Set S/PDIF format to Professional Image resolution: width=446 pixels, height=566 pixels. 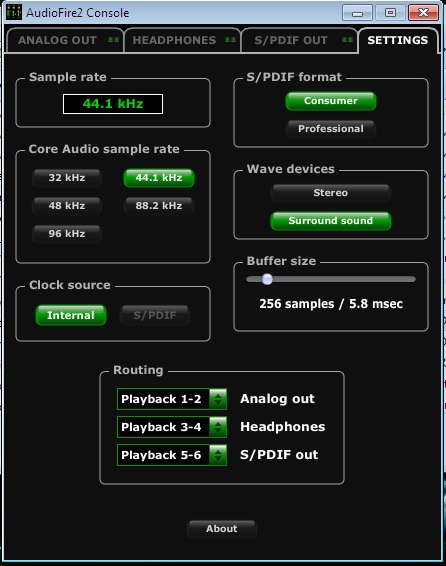coord(331,129)
